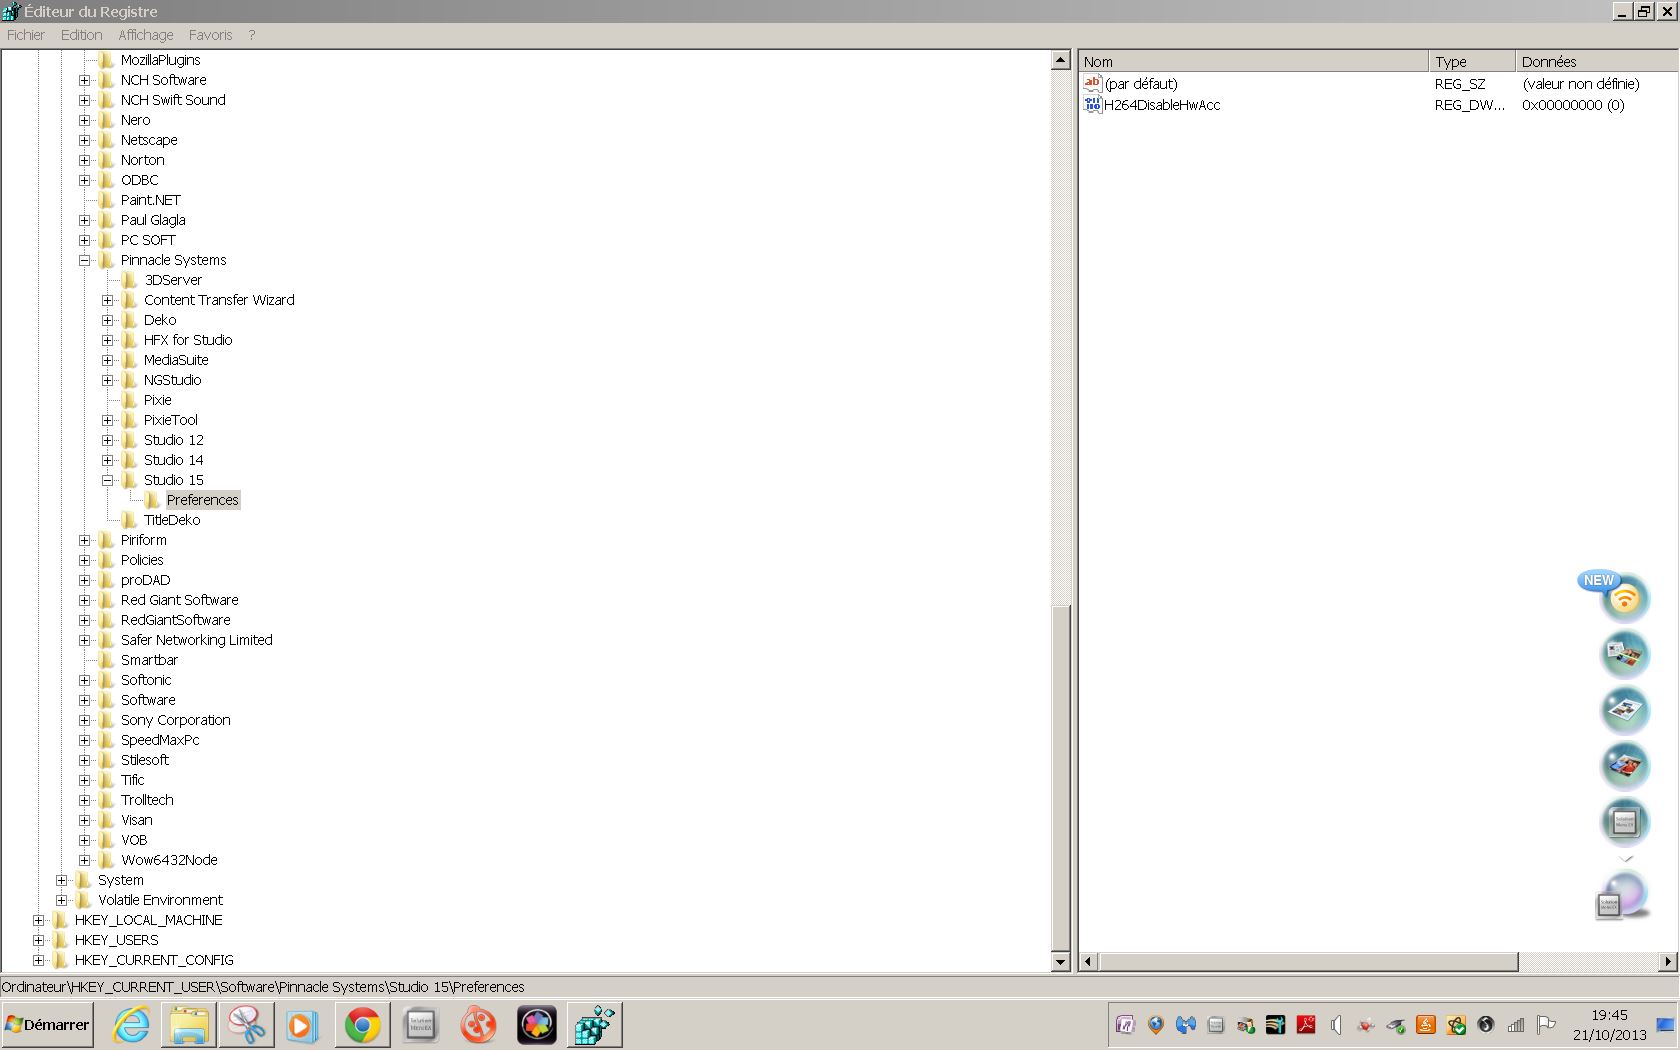Click the Registry Editor title bar icon

click(x=11, y=11)
